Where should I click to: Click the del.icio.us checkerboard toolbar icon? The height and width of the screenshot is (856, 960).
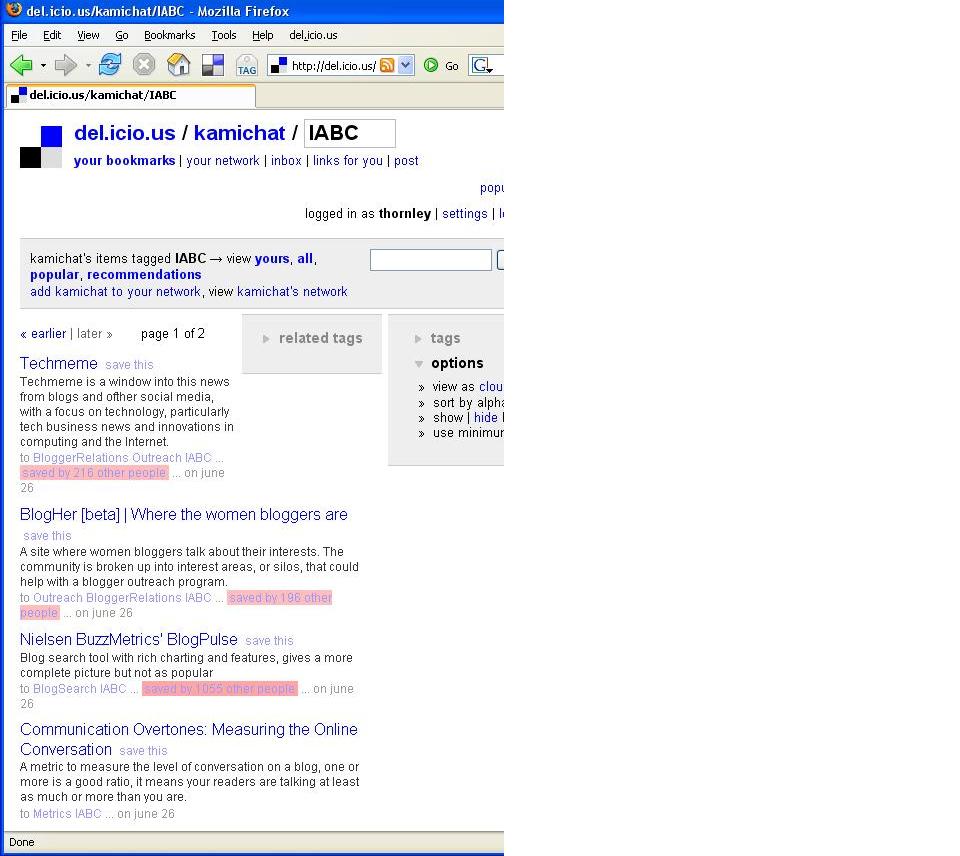click(212, 65)
